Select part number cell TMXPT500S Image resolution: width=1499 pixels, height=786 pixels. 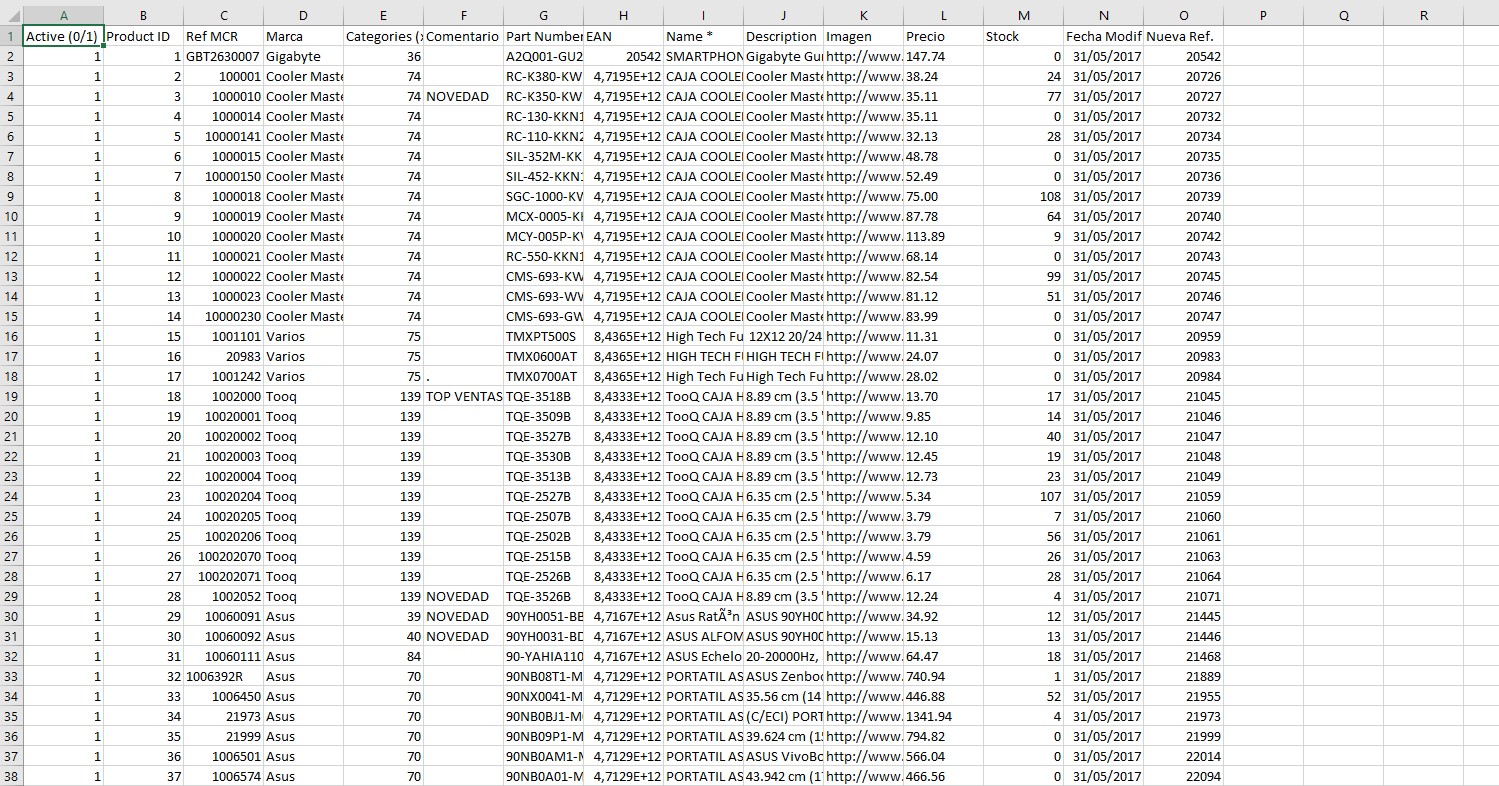544,336
